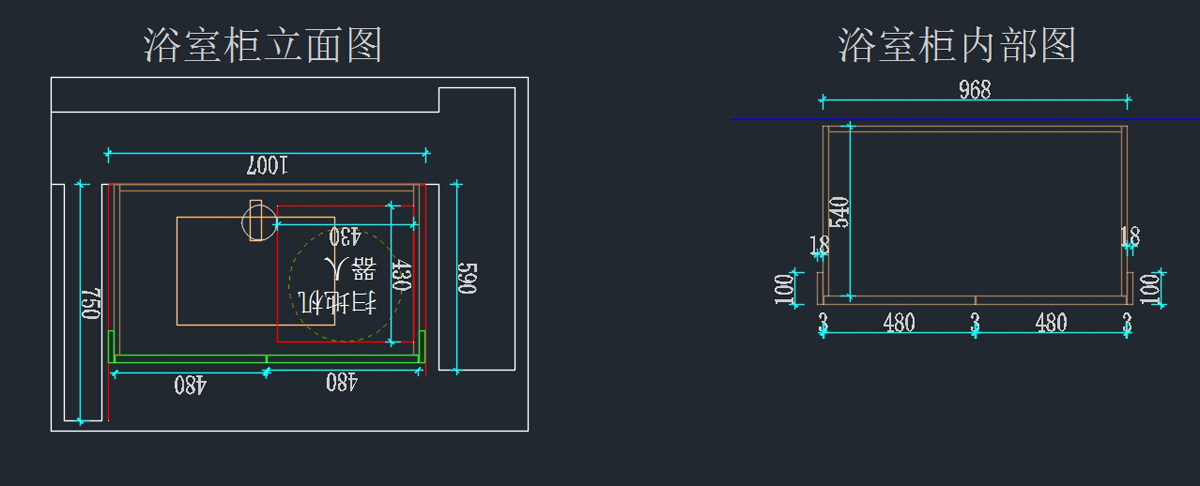Click the right 480 dimension in the interior view
1200x486 pixels.
pyautogui.click(x=1050, y=323)
